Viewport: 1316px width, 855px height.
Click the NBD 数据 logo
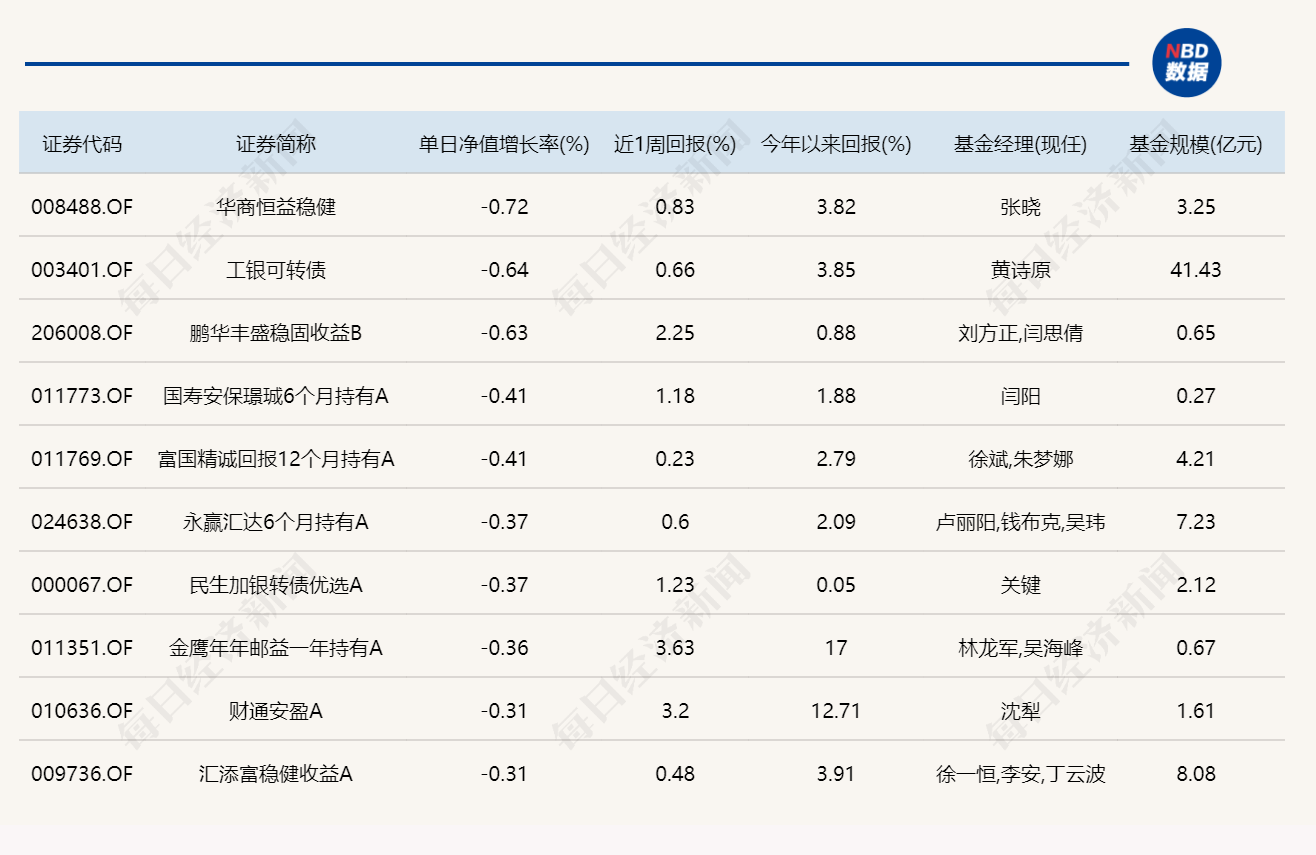[1189, 60]
